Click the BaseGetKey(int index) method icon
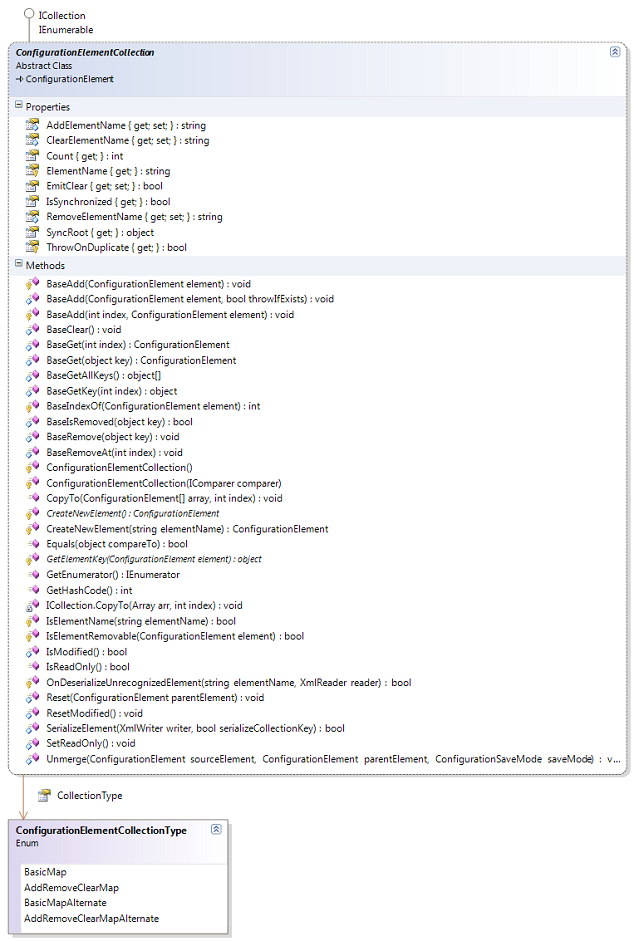Screen dimensions: 634x941 [32, 391]
